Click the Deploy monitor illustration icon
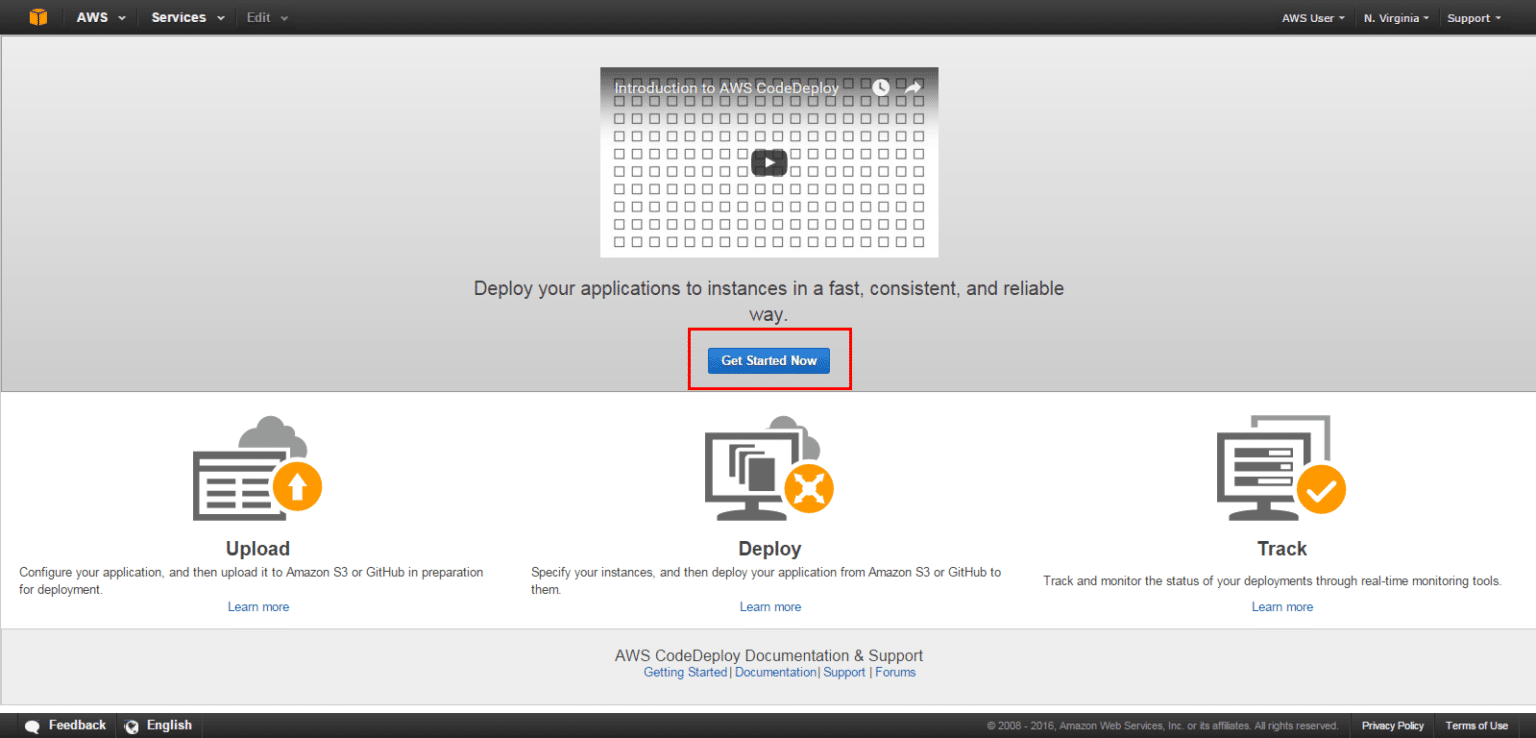This screenshot has height=738, width=1536. click(x=768, y=468)
